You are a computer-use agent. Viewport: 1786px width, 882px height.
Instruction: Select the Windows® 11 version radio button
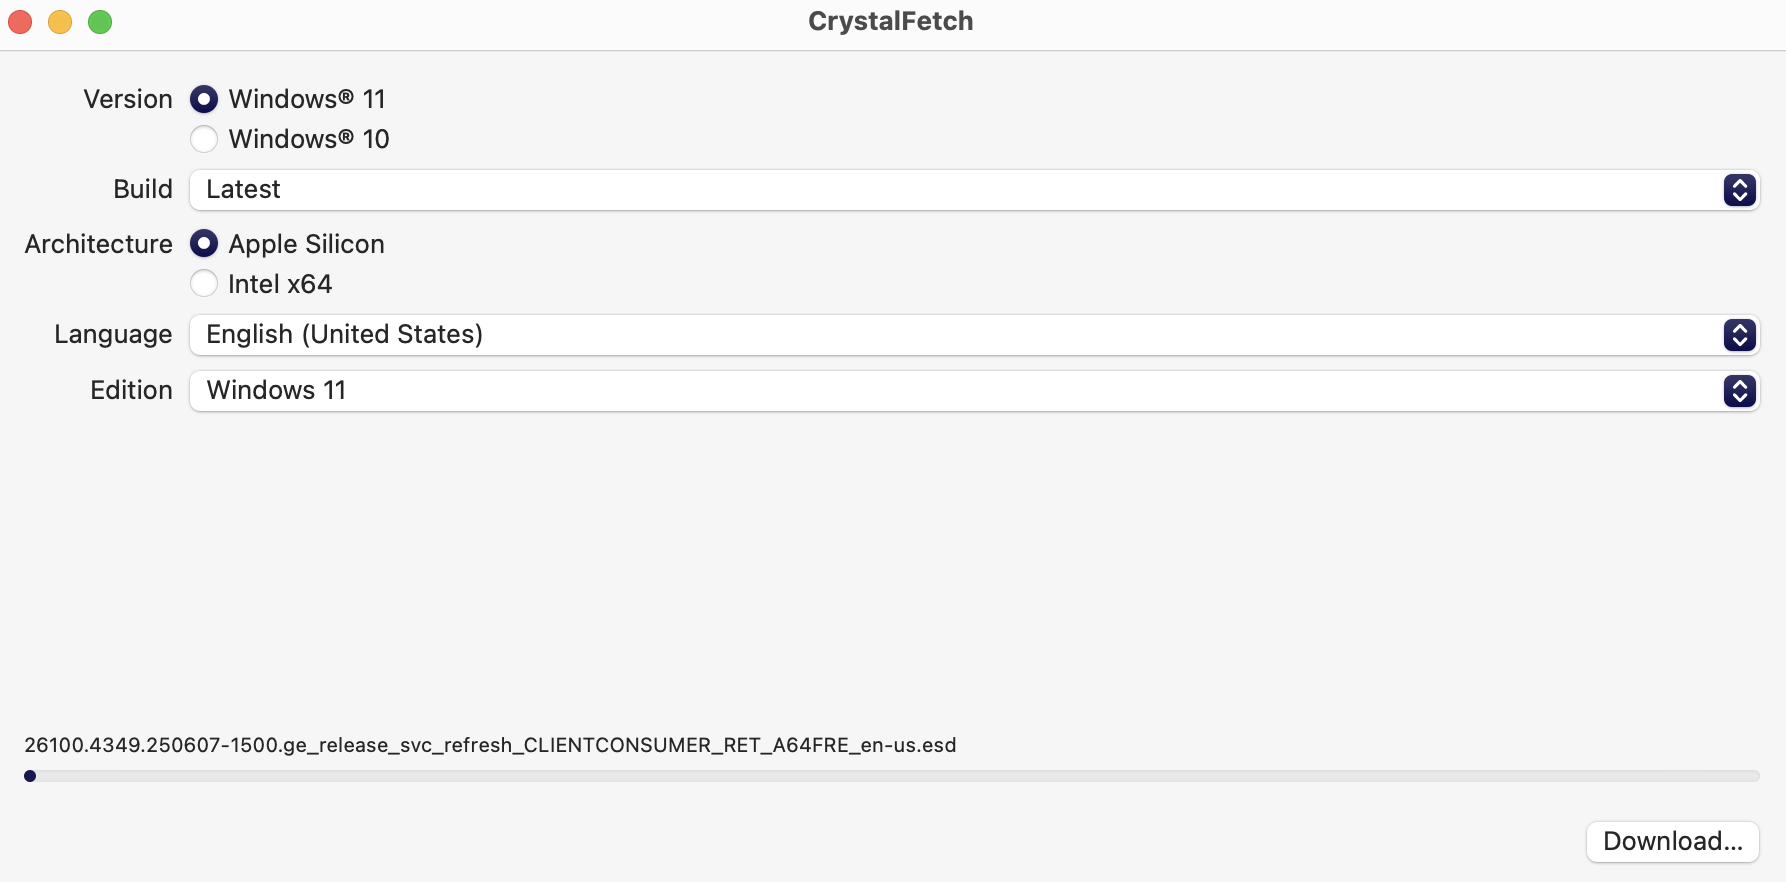pyautogui.click(x=204, y=99)
